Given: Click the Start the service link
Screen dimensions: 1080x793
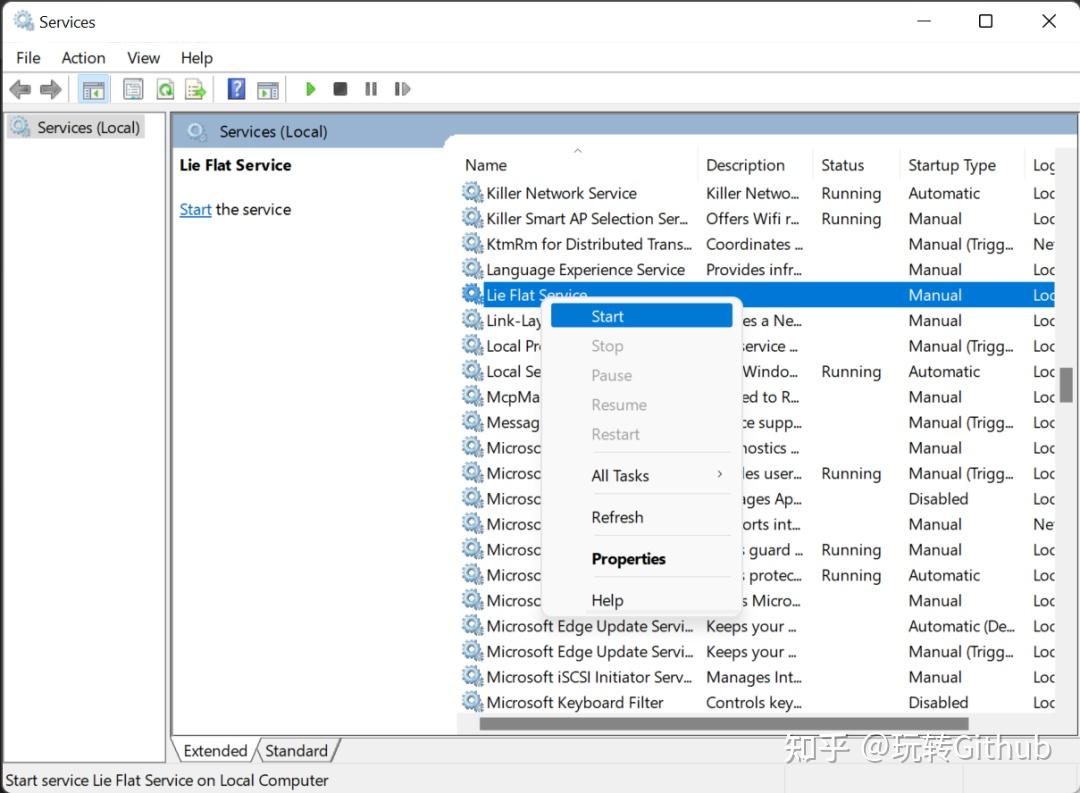Looking at the screenshot, I should (195, 209).
